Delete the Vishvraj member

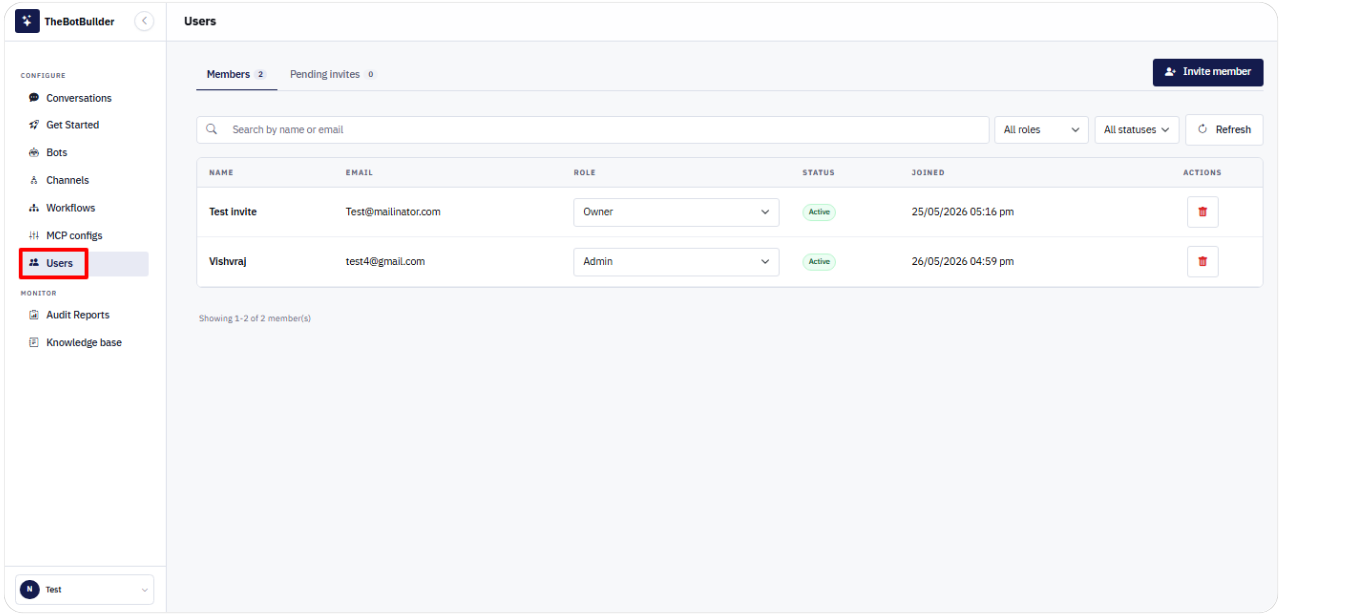(x=1202, y=261)
